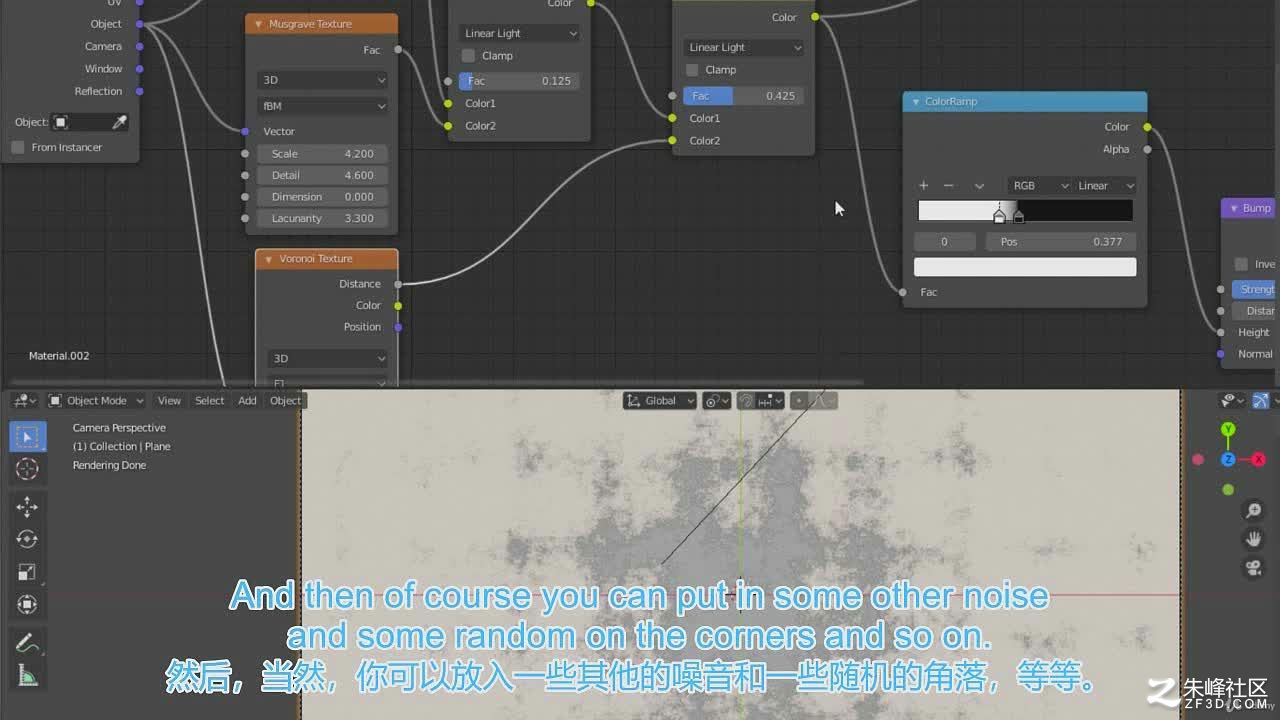Use the Object field eyedropper icon
Screen dimensions: 1280x720
[x=119, y=122]
